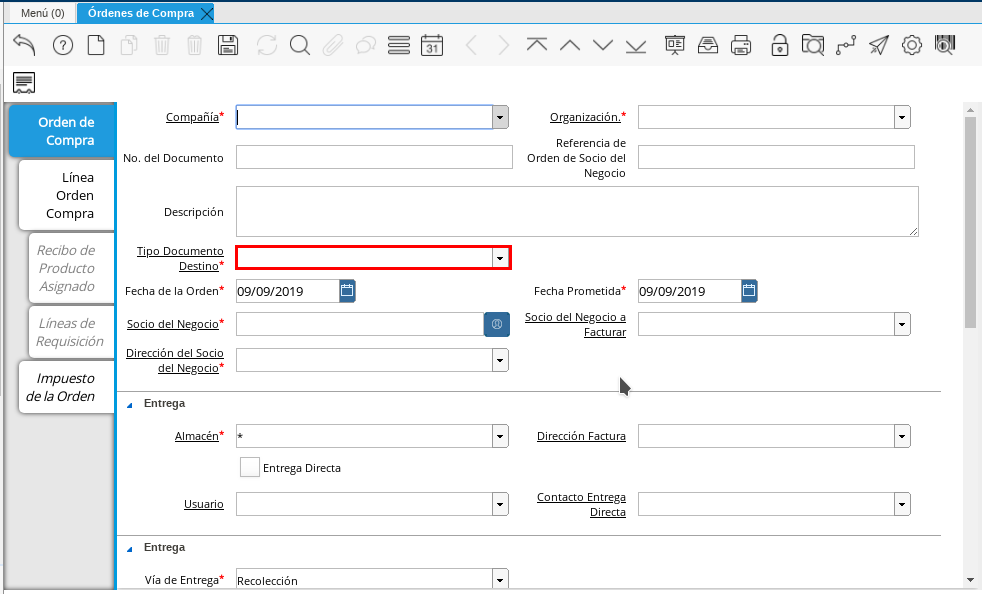Open the record search magnifier icon
This screenshot has width=982, height=594.
[x=300, y=45]
